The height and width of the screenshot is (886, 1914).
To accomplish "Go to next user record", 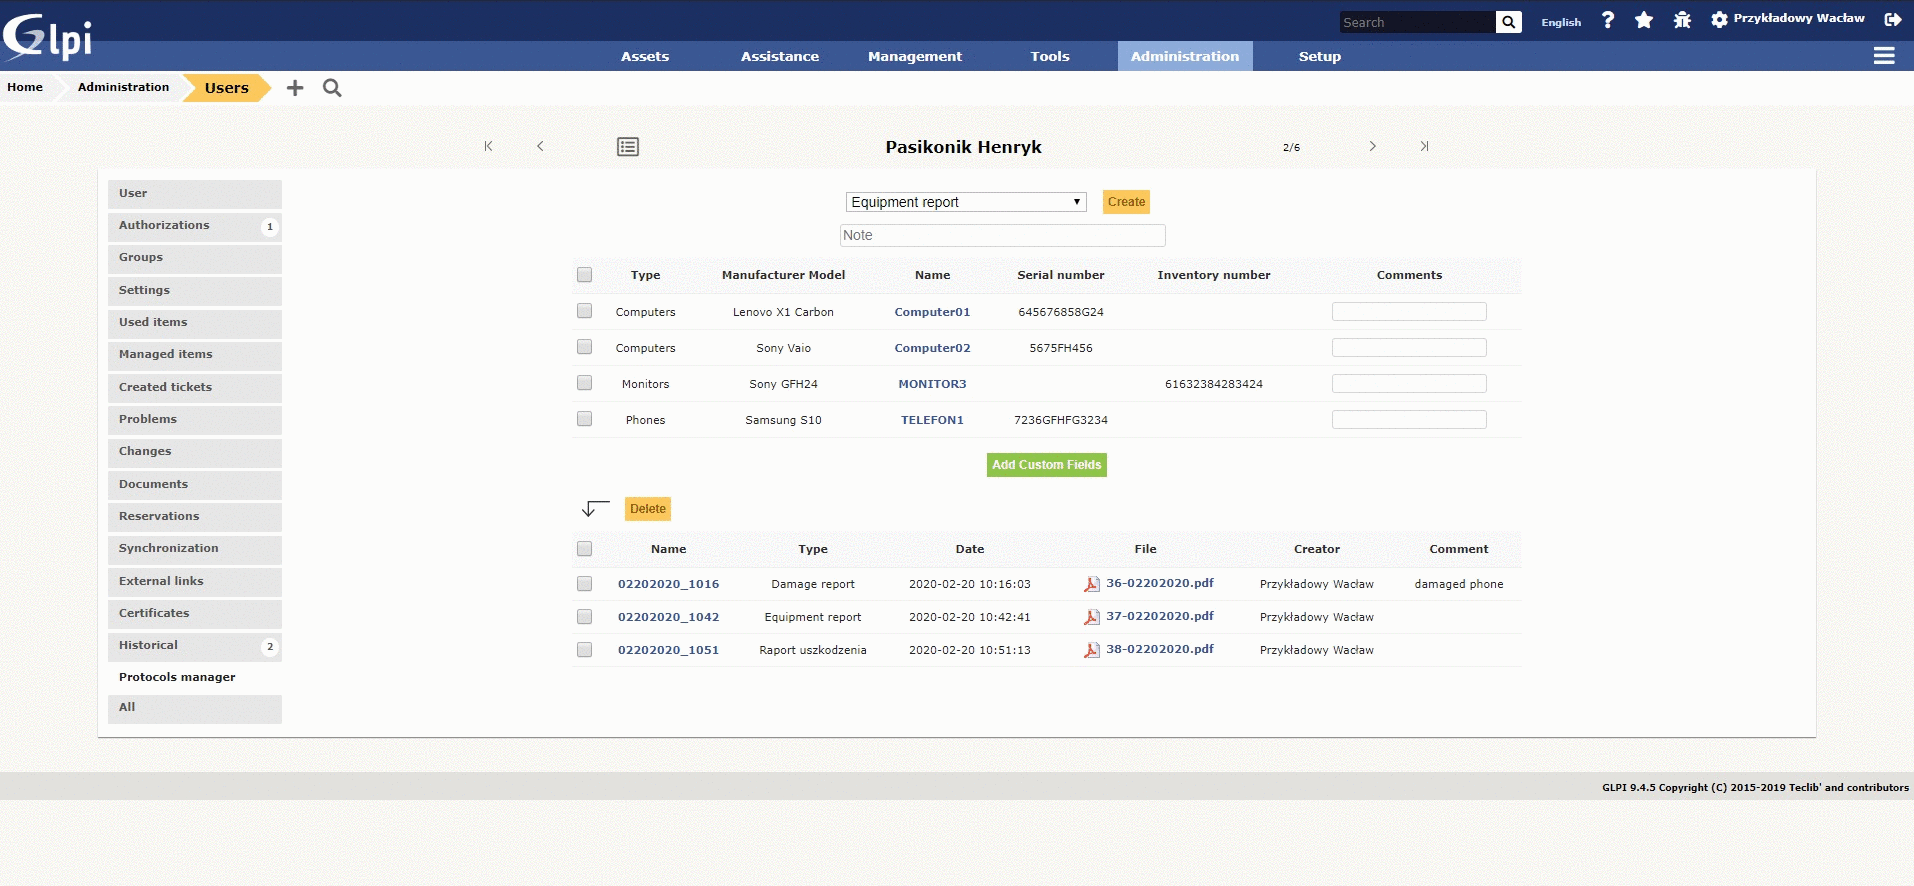I will 1372,146.
